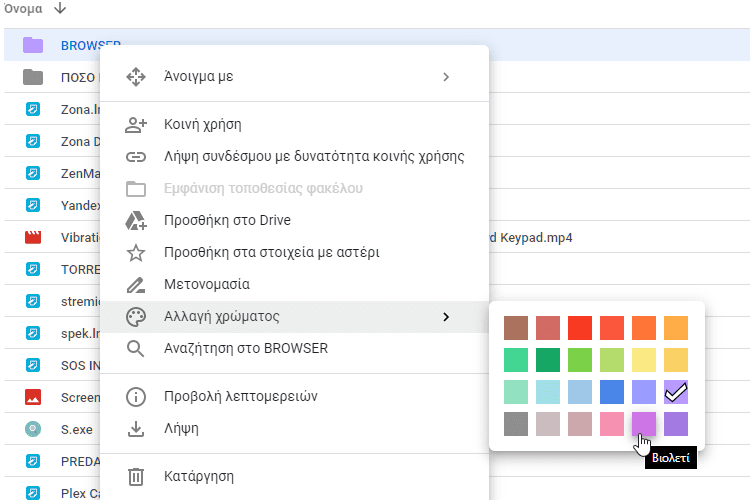Click the download icon for Λήψη
The image size is (750, 500).
pos(135,429)
